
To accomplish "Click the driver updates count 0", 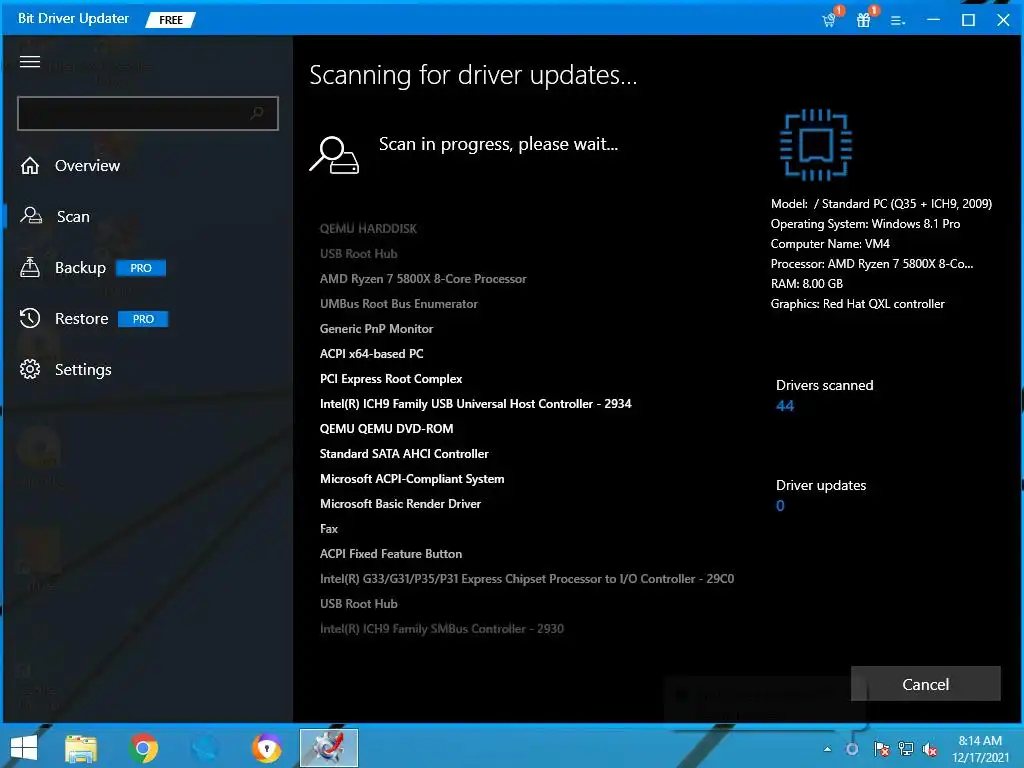I will [780, 505].
